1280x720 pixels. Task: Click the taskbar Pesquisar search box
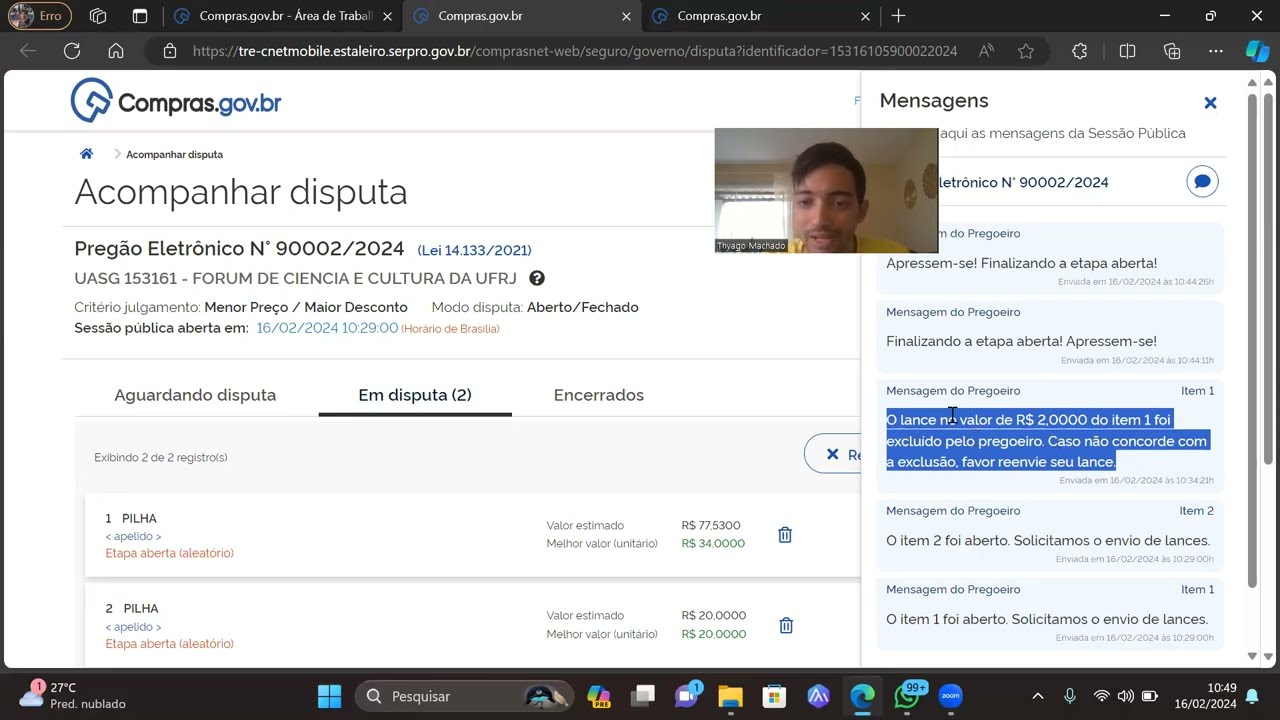click(465, 696)
